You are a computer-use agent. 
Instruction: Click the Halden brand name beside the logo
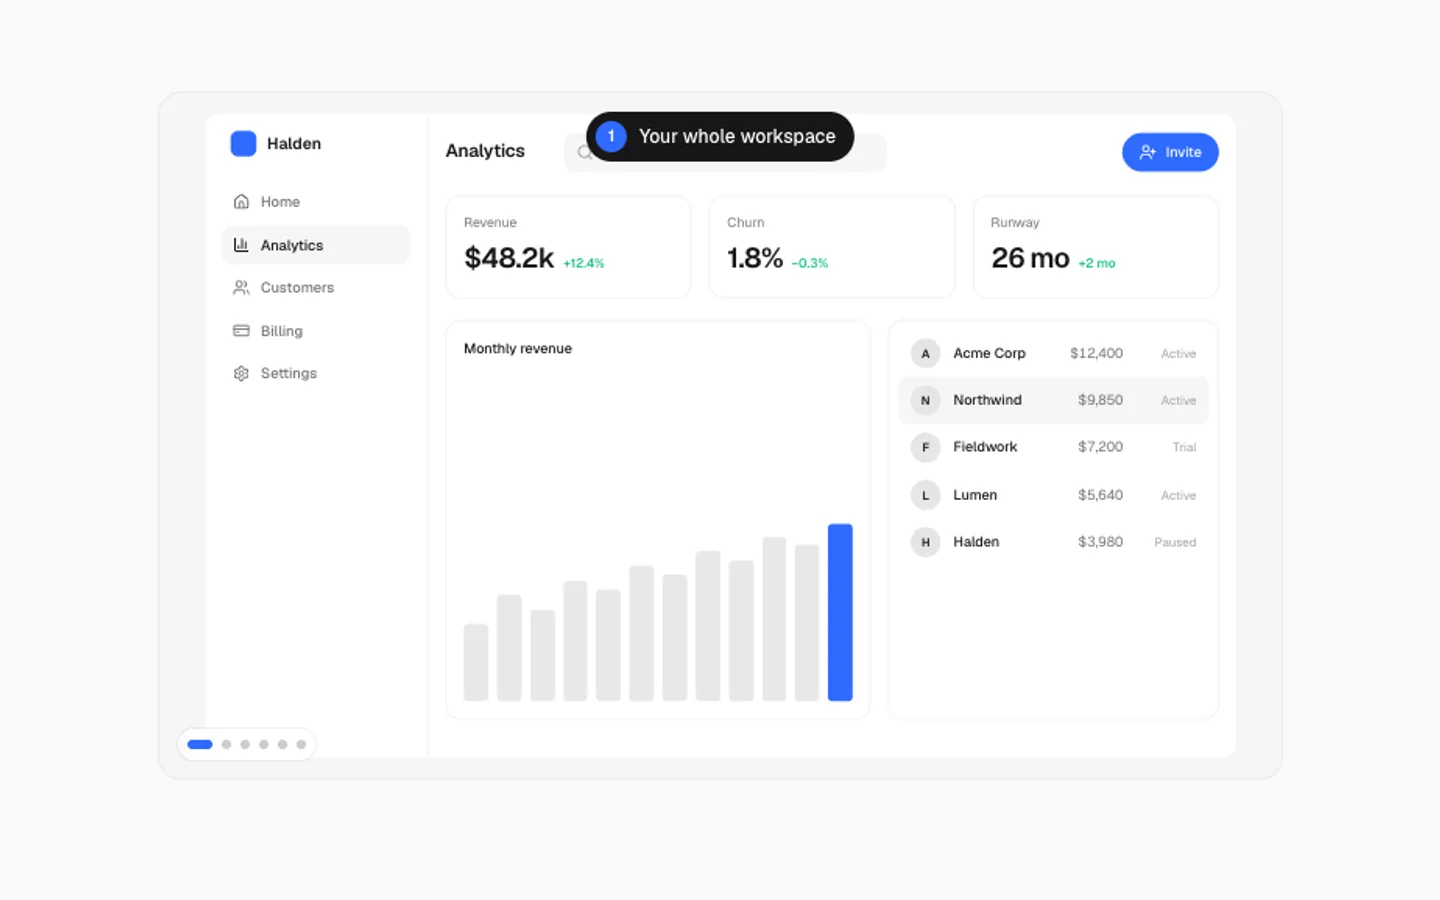[x=294, y=144]
